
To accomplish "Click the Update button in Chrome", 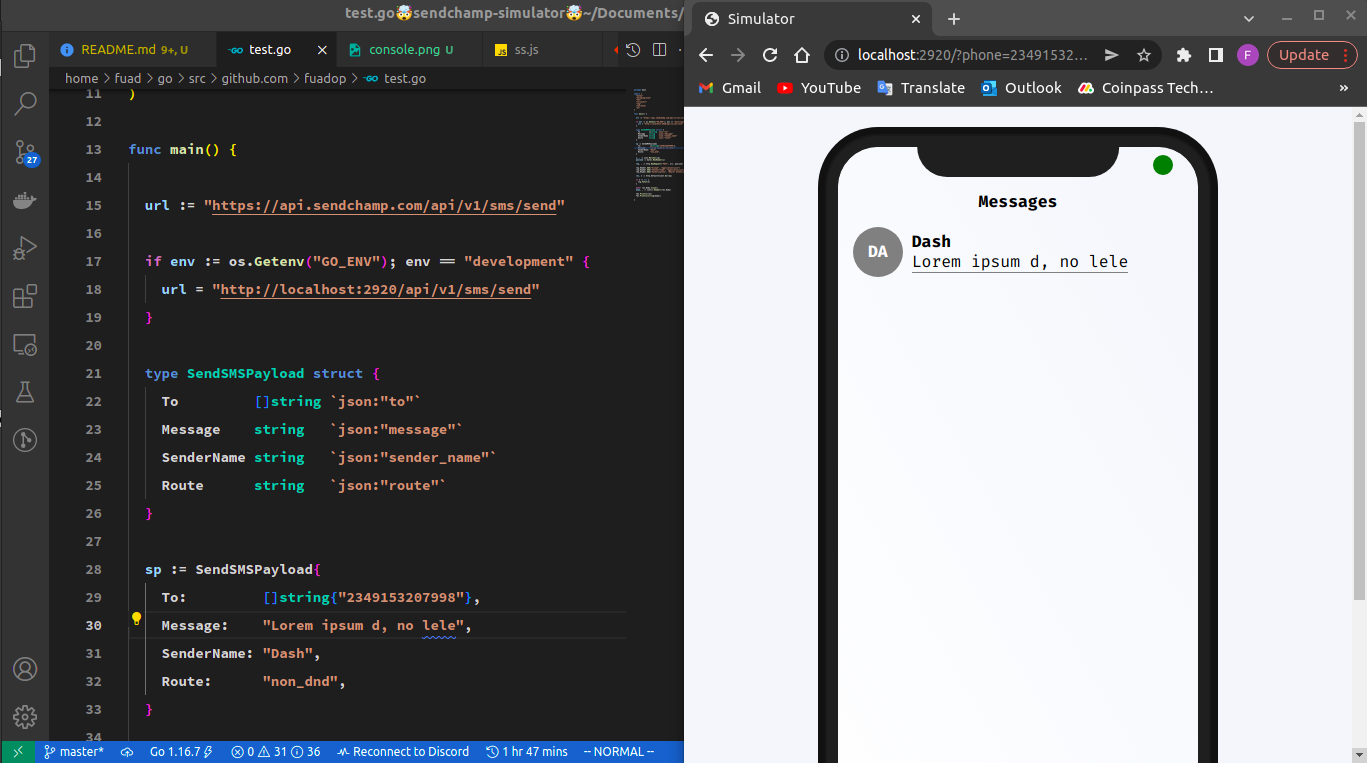I will coord(1312,55).
